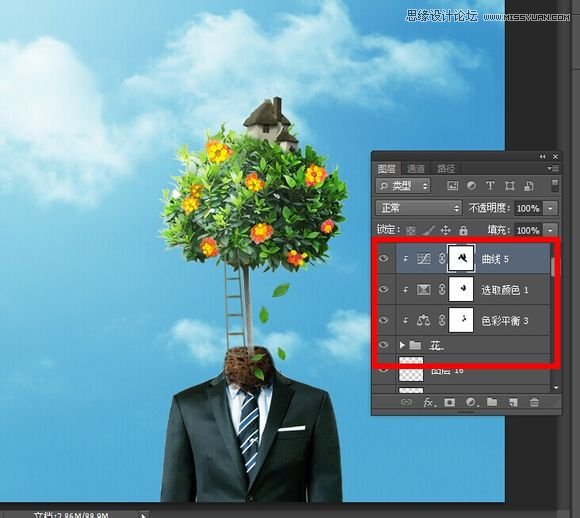Screen dimensions: 580x518
Task: Expand the 花 layer group
Action: 402,345
